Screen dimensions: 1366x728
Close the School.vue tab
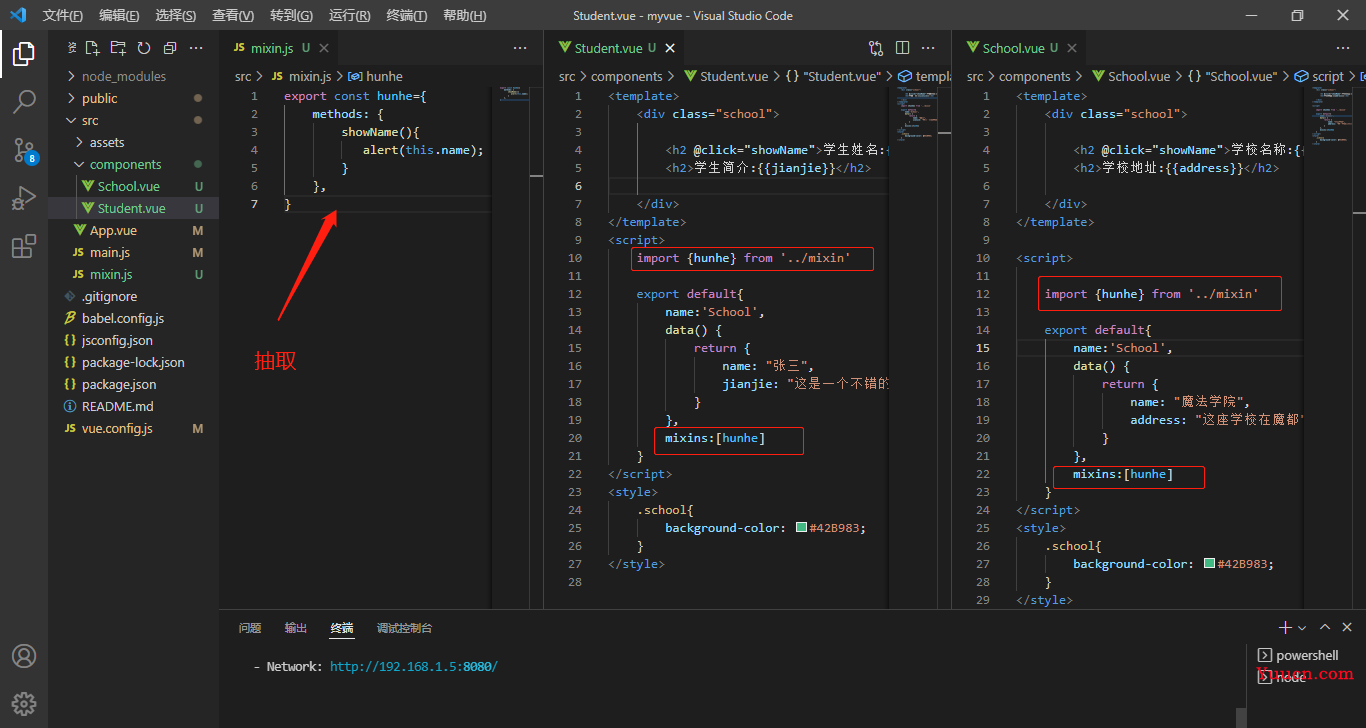(x=1072, y=48)
